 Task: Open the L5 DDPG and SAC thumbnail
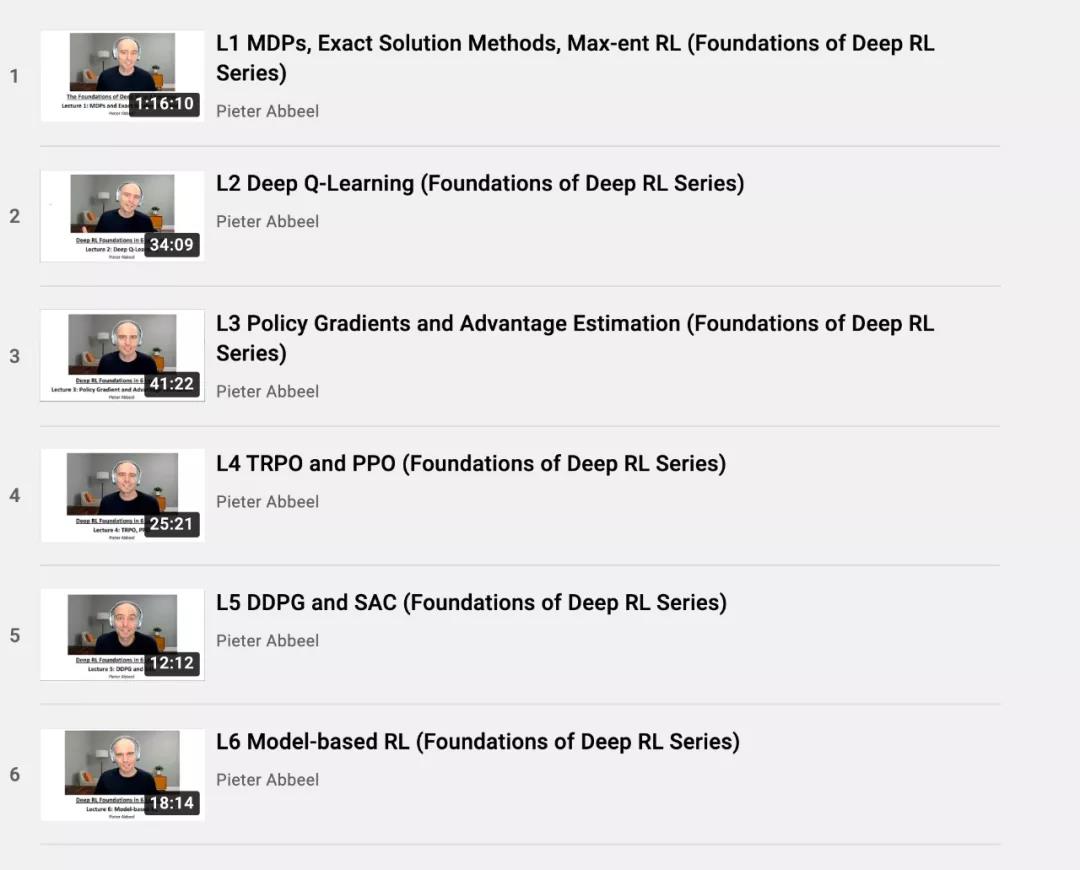(123, 634)
